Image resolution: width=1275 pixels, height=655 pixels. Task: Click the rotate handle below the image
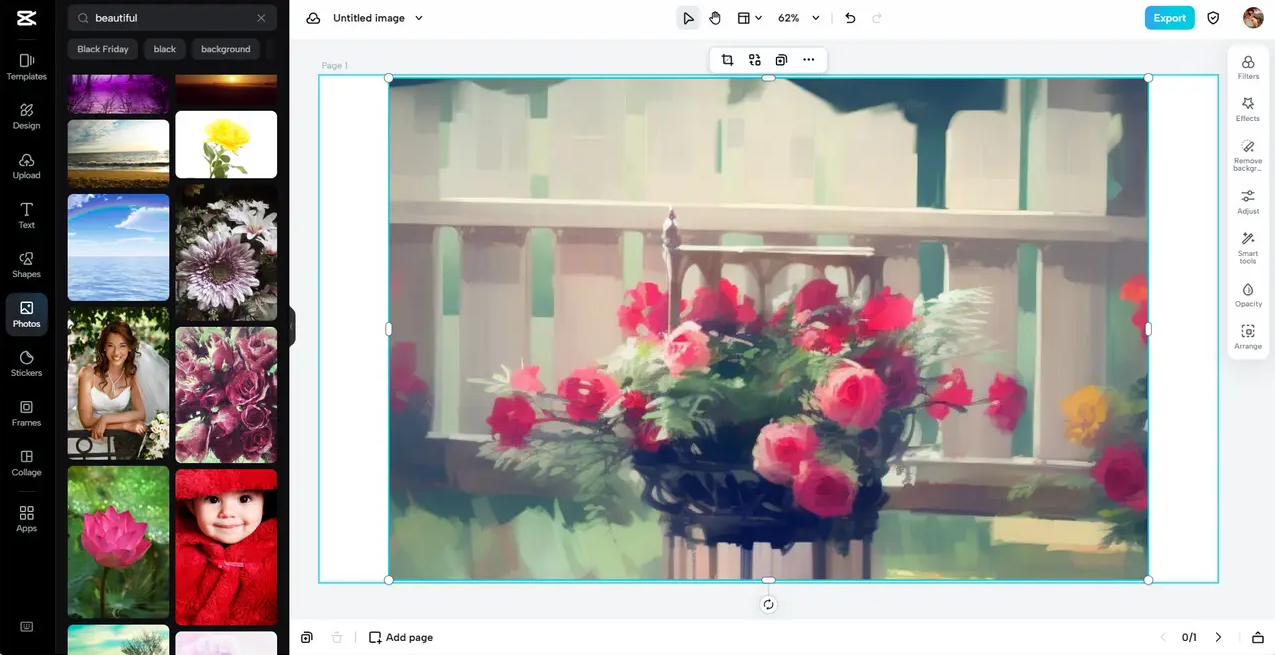[x=768, y=604]
